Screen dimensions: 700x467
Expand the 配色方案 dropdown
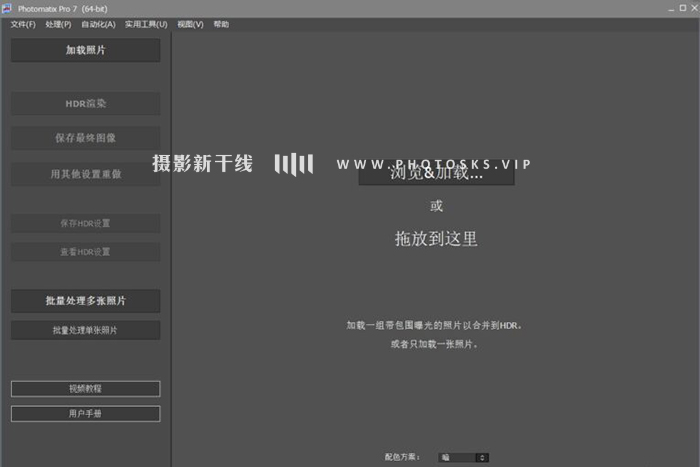click(x=463, y=458)
